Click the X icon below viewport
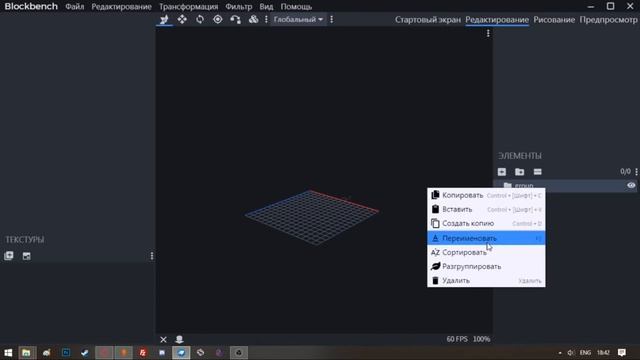 click(163, 339)
